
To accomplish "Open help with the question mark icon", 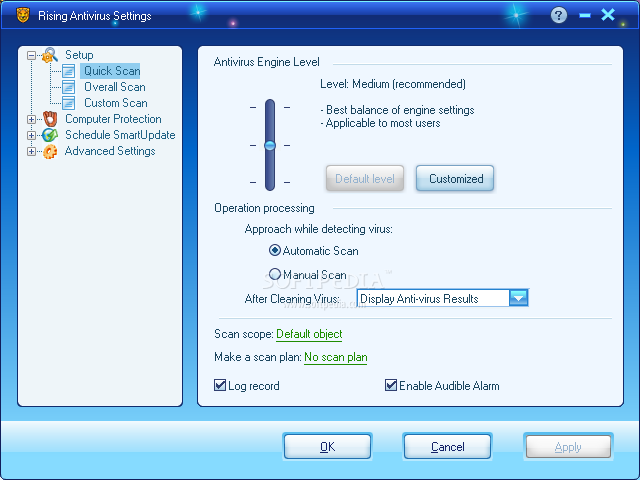I will click(558, 16).
